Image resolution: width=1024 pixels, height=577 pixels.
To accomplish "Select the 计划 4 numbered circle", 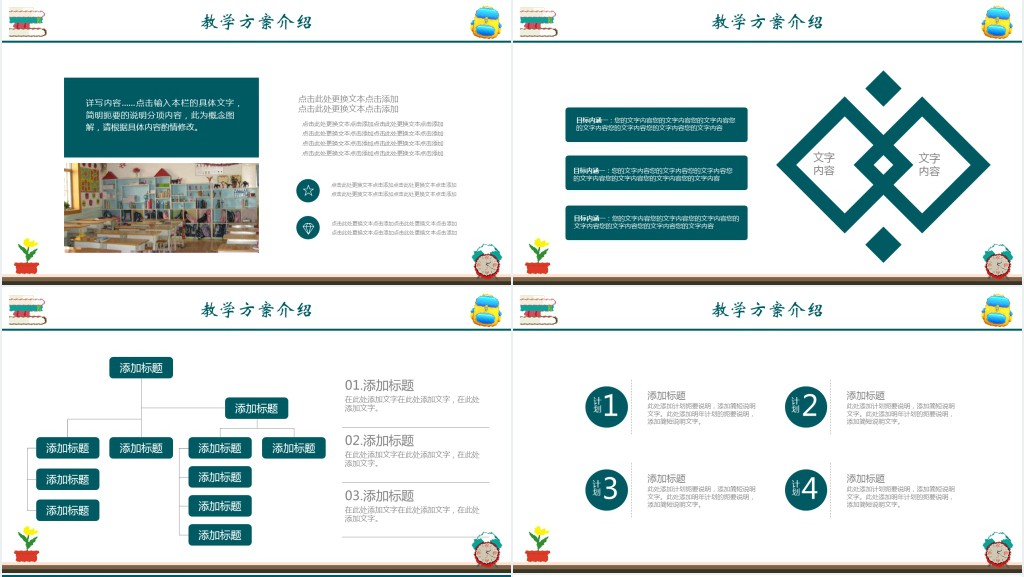I will pyautogui.click(x=806, y=489).
